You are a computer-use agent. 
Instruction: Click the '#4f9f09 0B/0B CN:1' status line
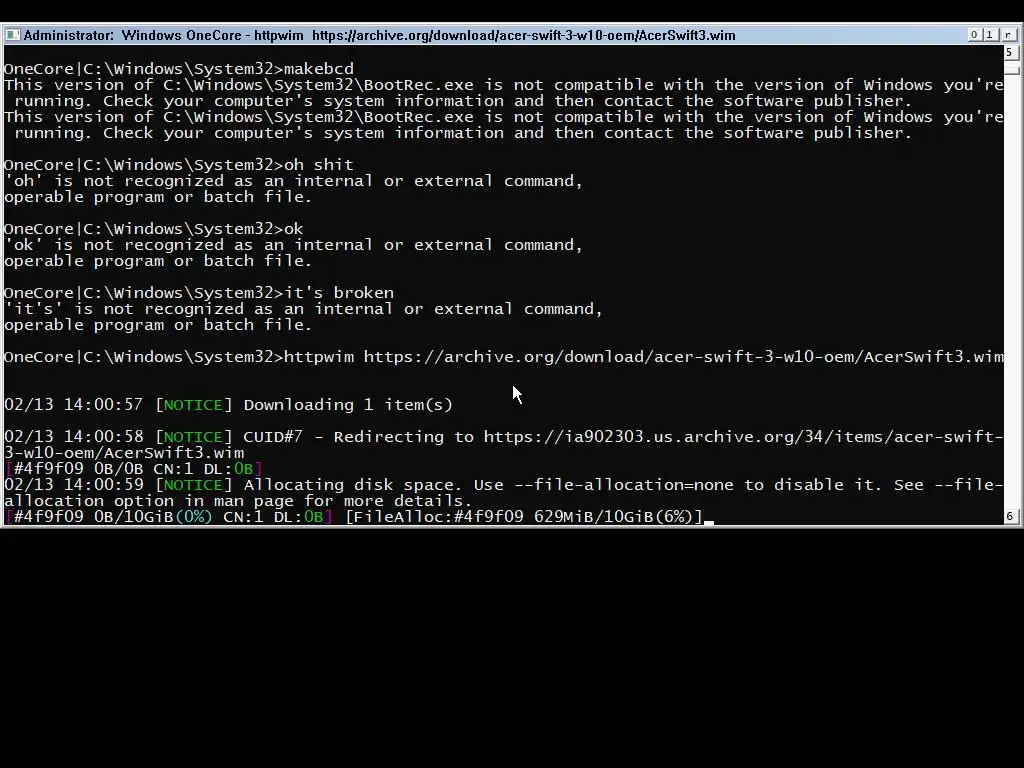tap(133, 469)
